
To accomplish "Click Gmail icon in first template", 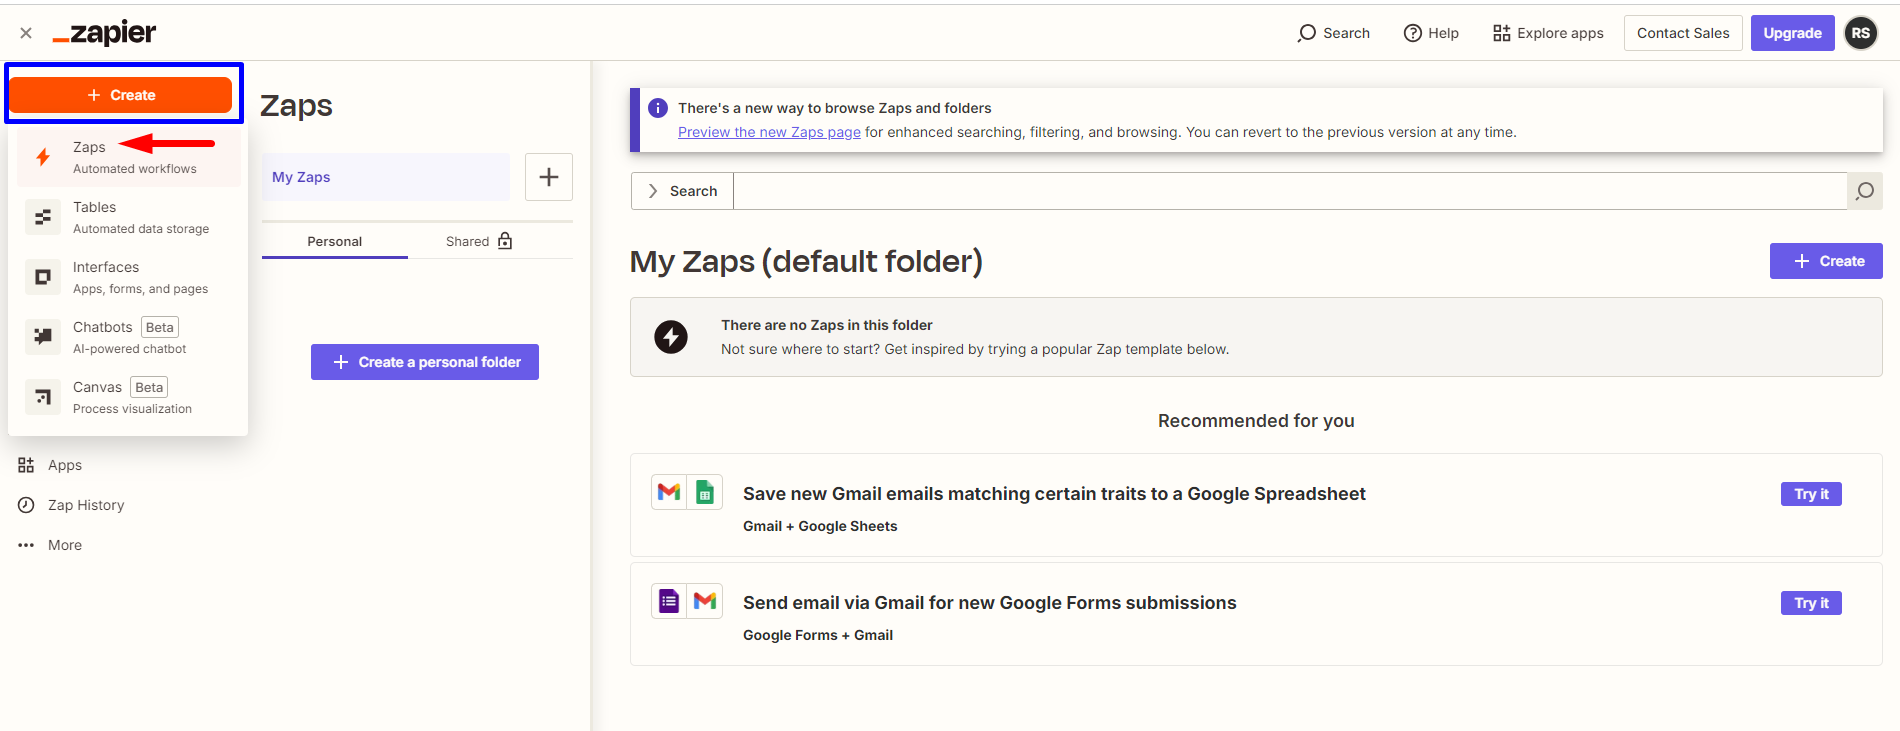I will click(669, 492).
